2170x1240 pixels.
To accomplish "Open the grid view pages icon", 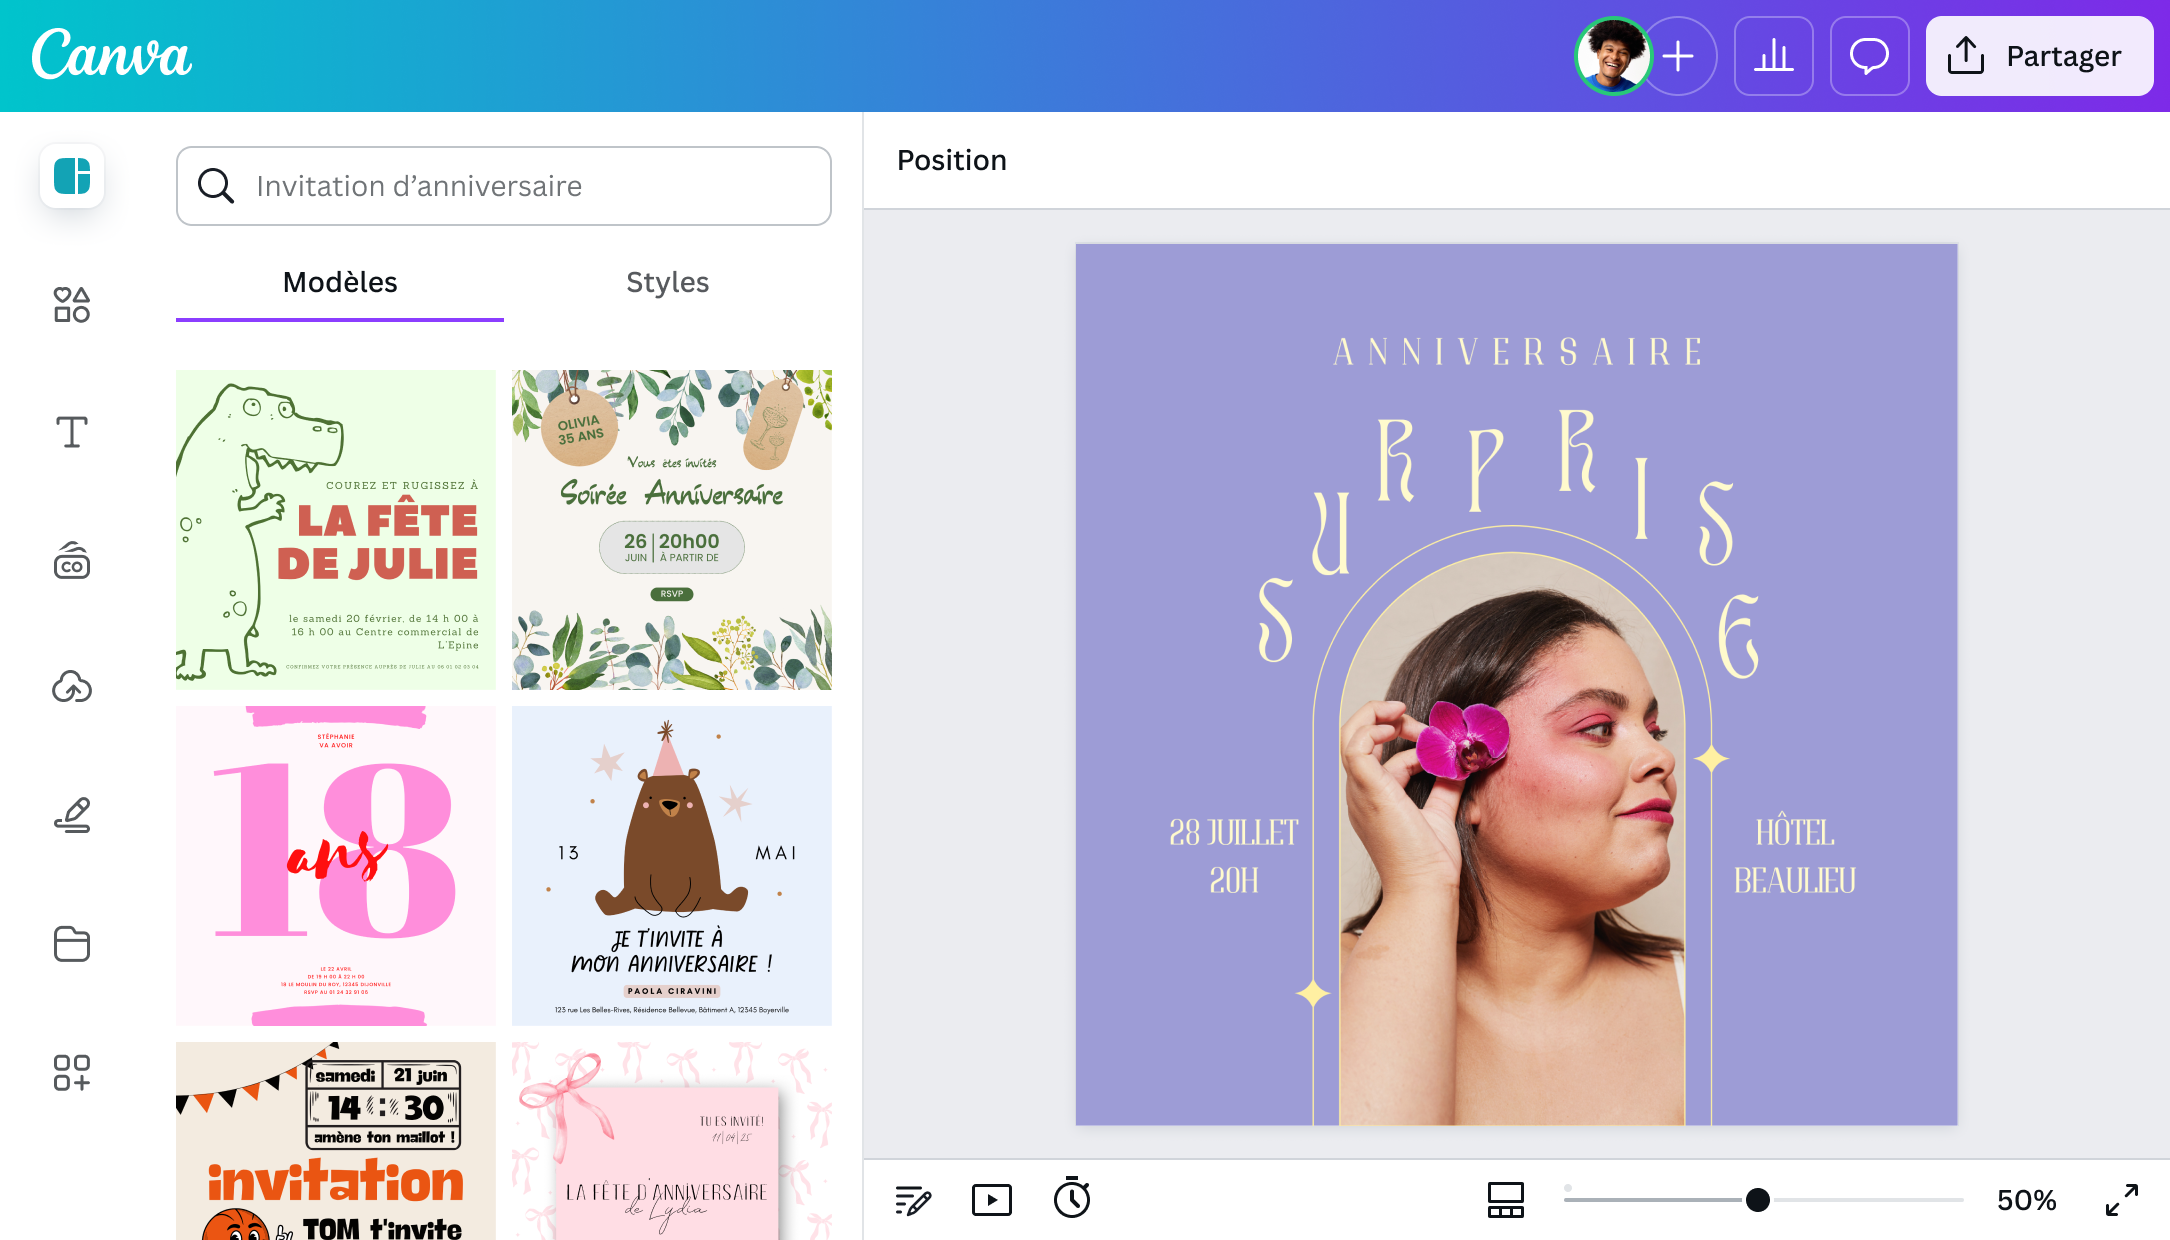I will pos(1505,1200).
